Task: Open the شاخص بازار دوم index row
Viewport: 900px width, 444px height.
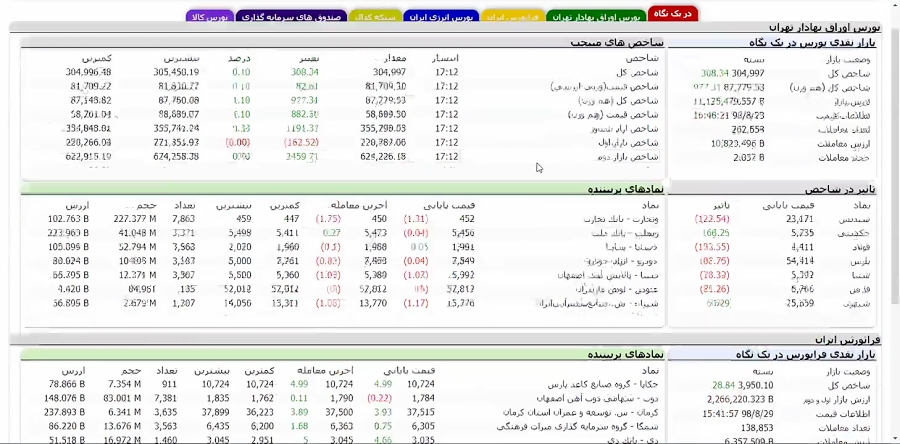Action: [630, 157]
